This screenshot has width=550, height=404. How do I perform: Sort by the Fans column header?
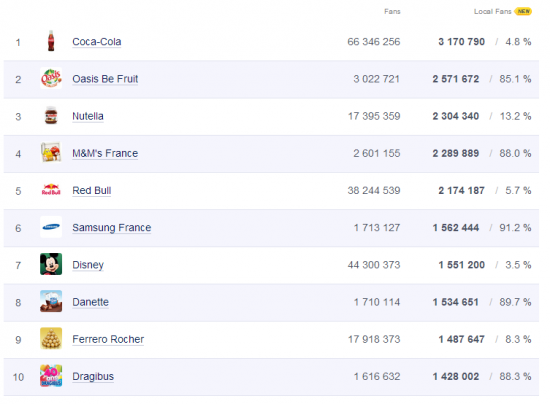point(392,12)
